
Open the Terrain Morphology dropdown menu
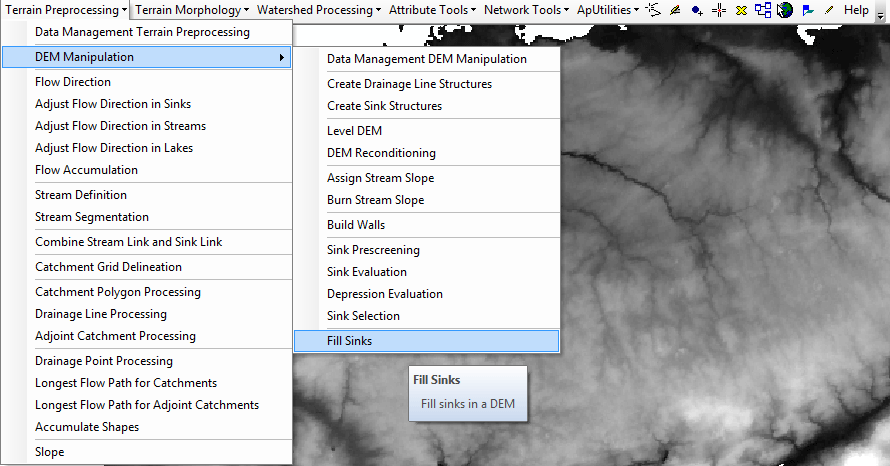tap(192, 10)
